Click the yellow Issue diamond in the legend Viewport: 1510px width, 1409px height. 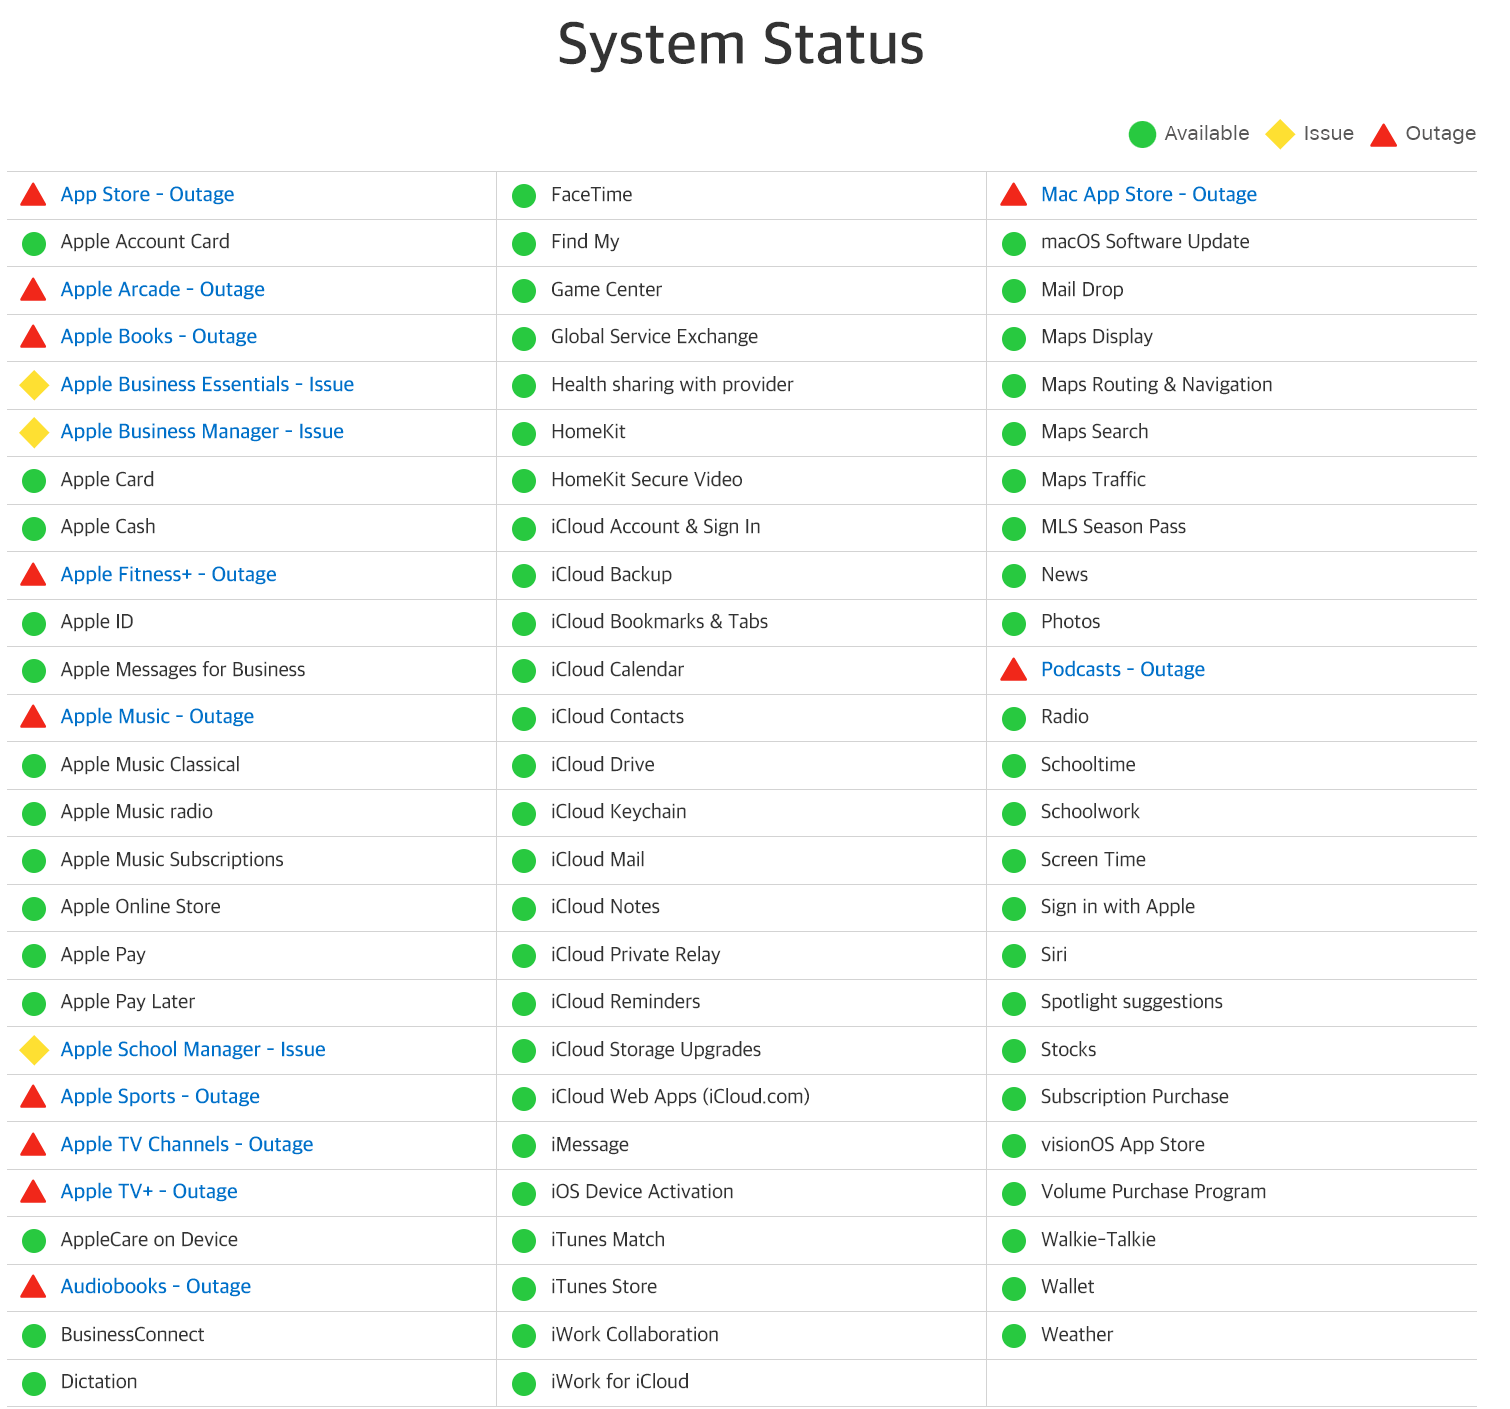pyautogui.click(x=1280, y=135)
